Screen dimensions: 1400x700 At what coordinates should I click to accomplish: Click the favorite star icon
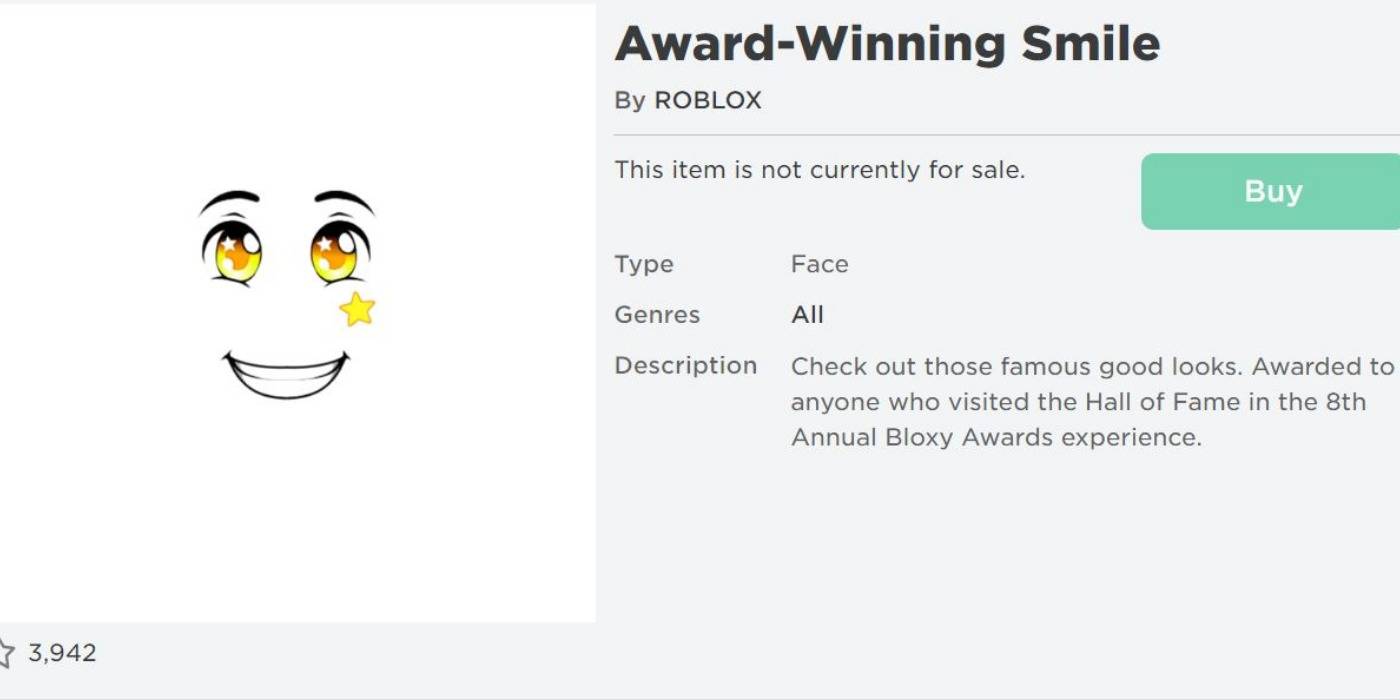pos(6,654)
